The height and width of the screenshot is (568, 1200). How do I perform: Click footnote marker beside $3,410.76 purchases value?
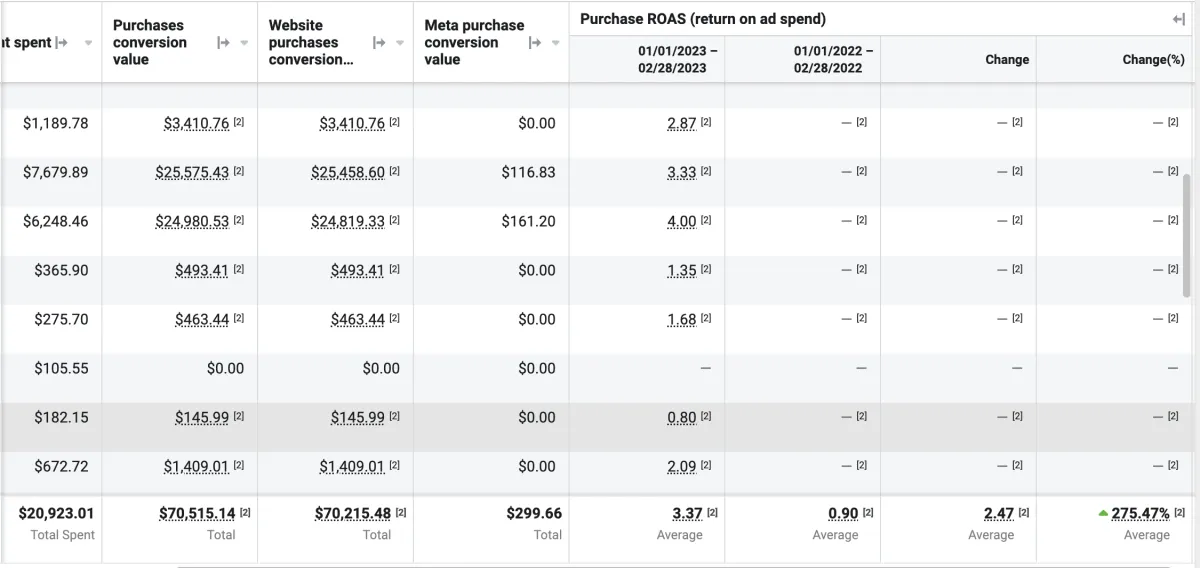click(239, 123)
